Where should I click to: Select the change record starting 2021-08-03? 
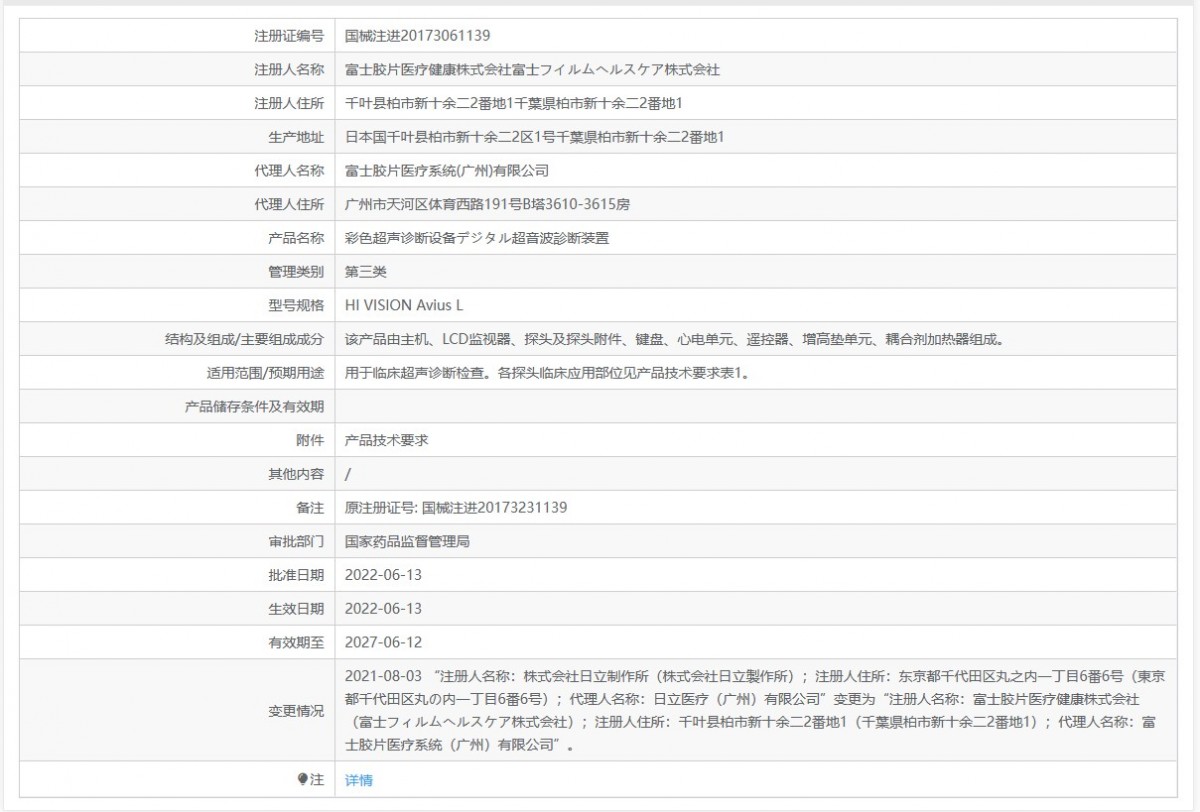[x=755, y=711]
